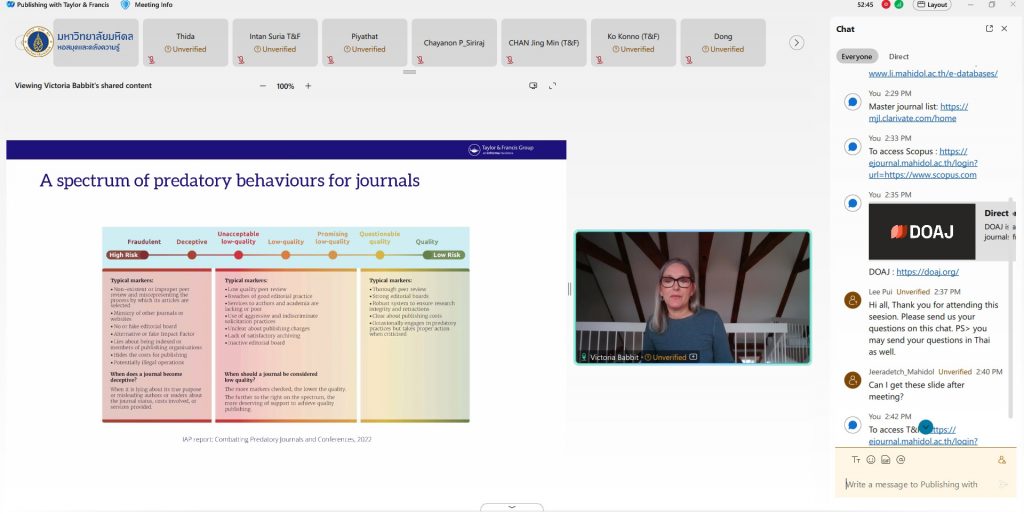Zoom out shared content with minus
Image resolution: width=1024 pixels, height=514 pixels.
click(263, 86)
